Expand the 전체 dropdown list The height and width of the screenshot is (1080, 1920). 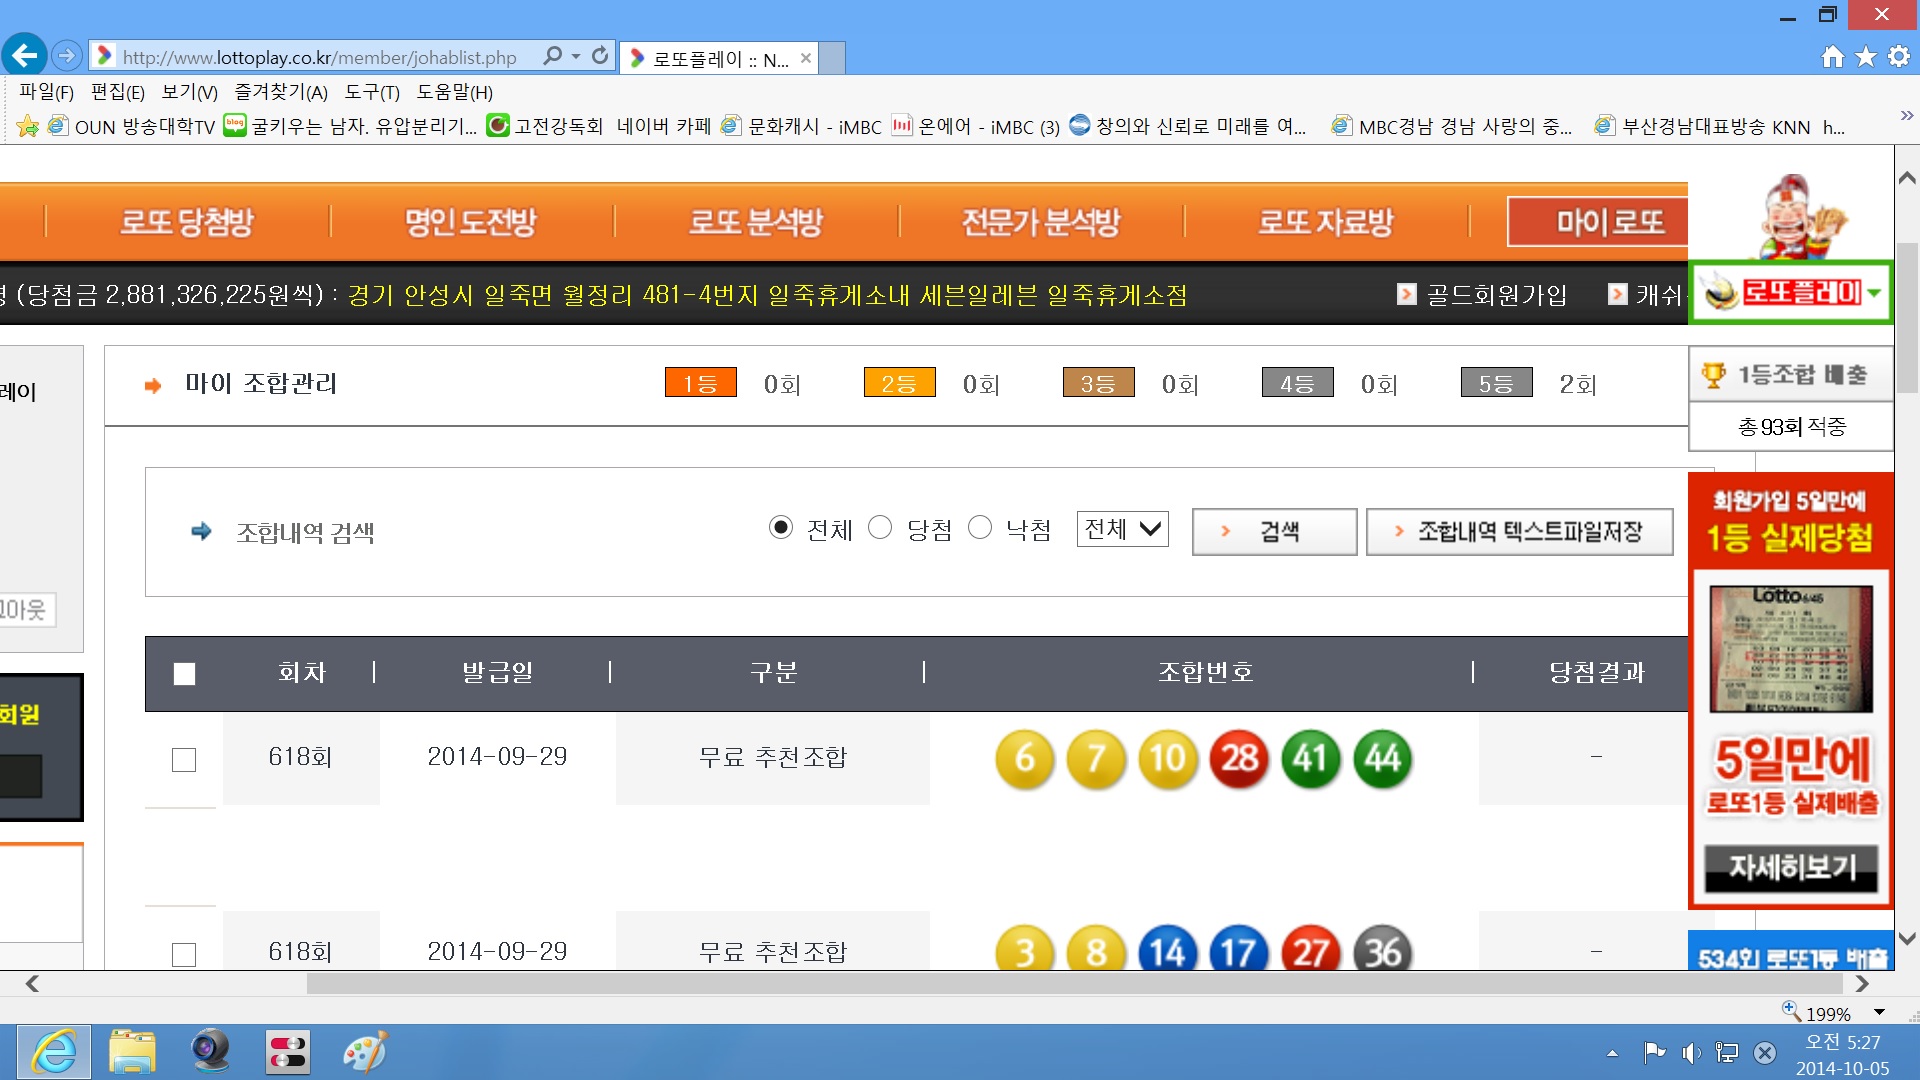[x=1122, y=529]
